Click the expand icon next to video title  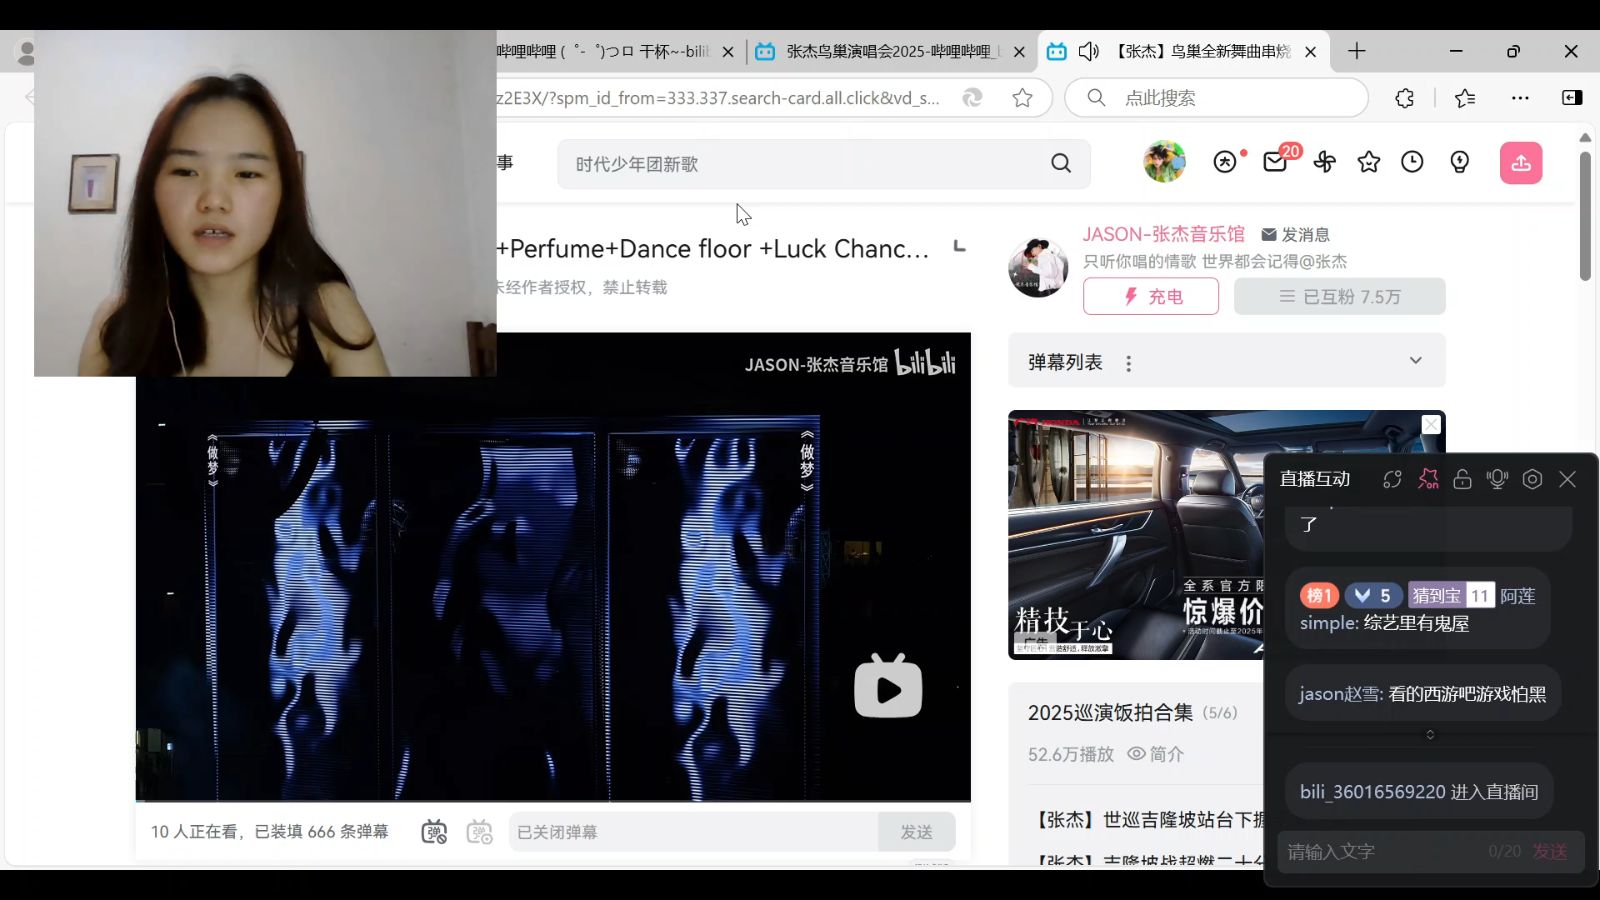(x=959, y=246)
